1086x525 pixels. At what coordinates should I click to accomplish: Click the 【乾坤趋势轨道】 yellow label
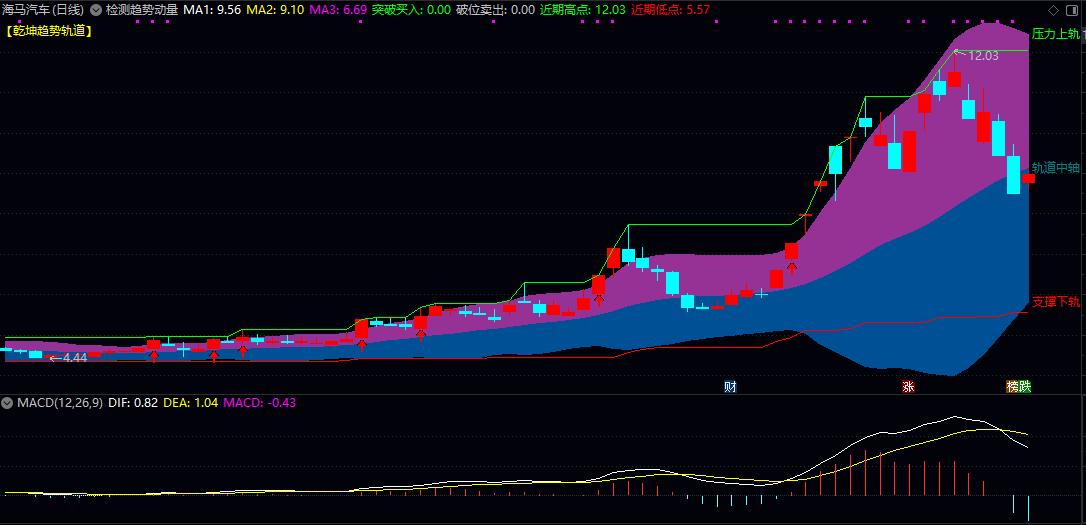(x=48, y=31)
